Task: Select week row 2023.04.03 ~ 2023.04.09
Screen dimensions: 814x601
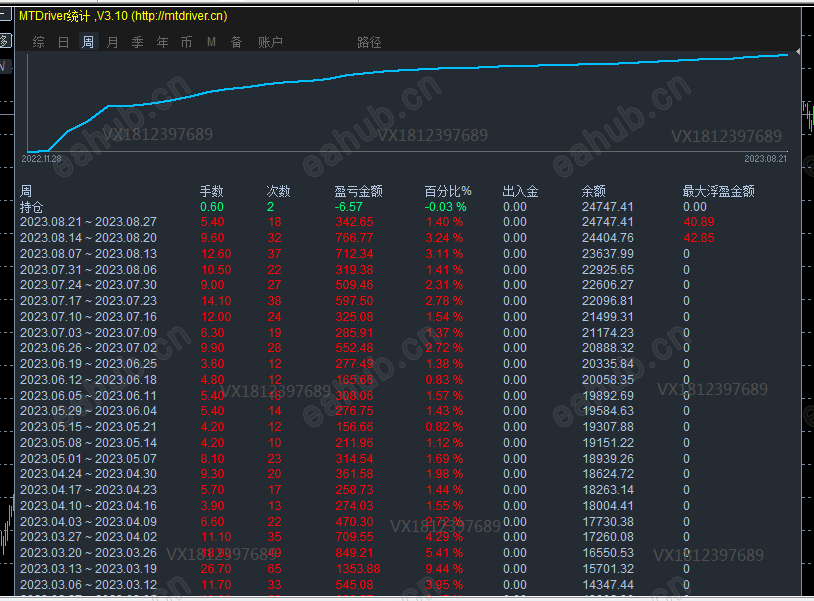Action: tap(88, 522)
